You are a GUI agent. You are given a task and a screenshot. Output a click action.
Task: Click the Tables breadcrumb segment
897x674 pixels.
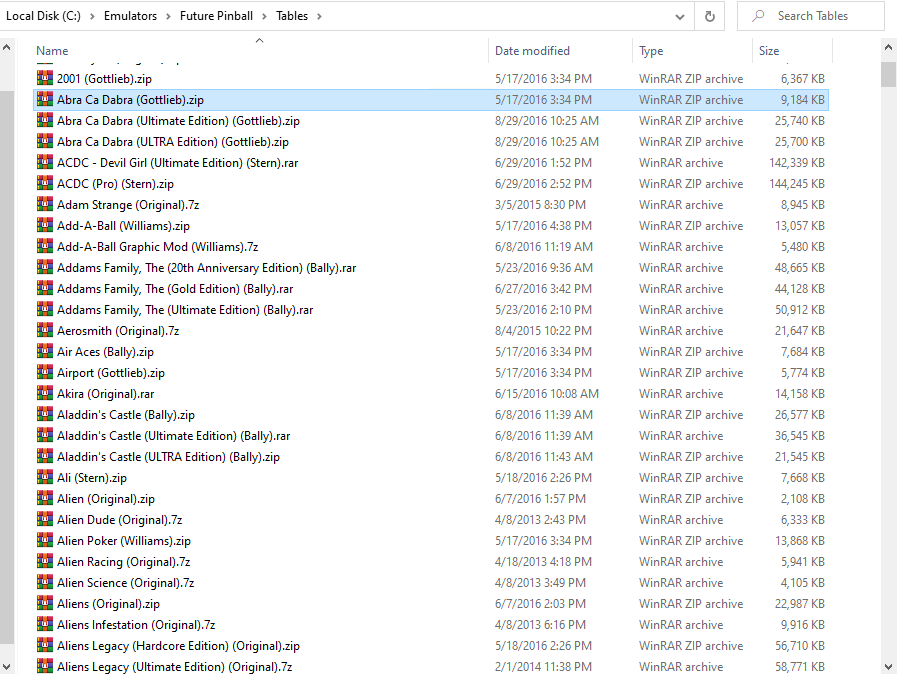coord(292,16)
